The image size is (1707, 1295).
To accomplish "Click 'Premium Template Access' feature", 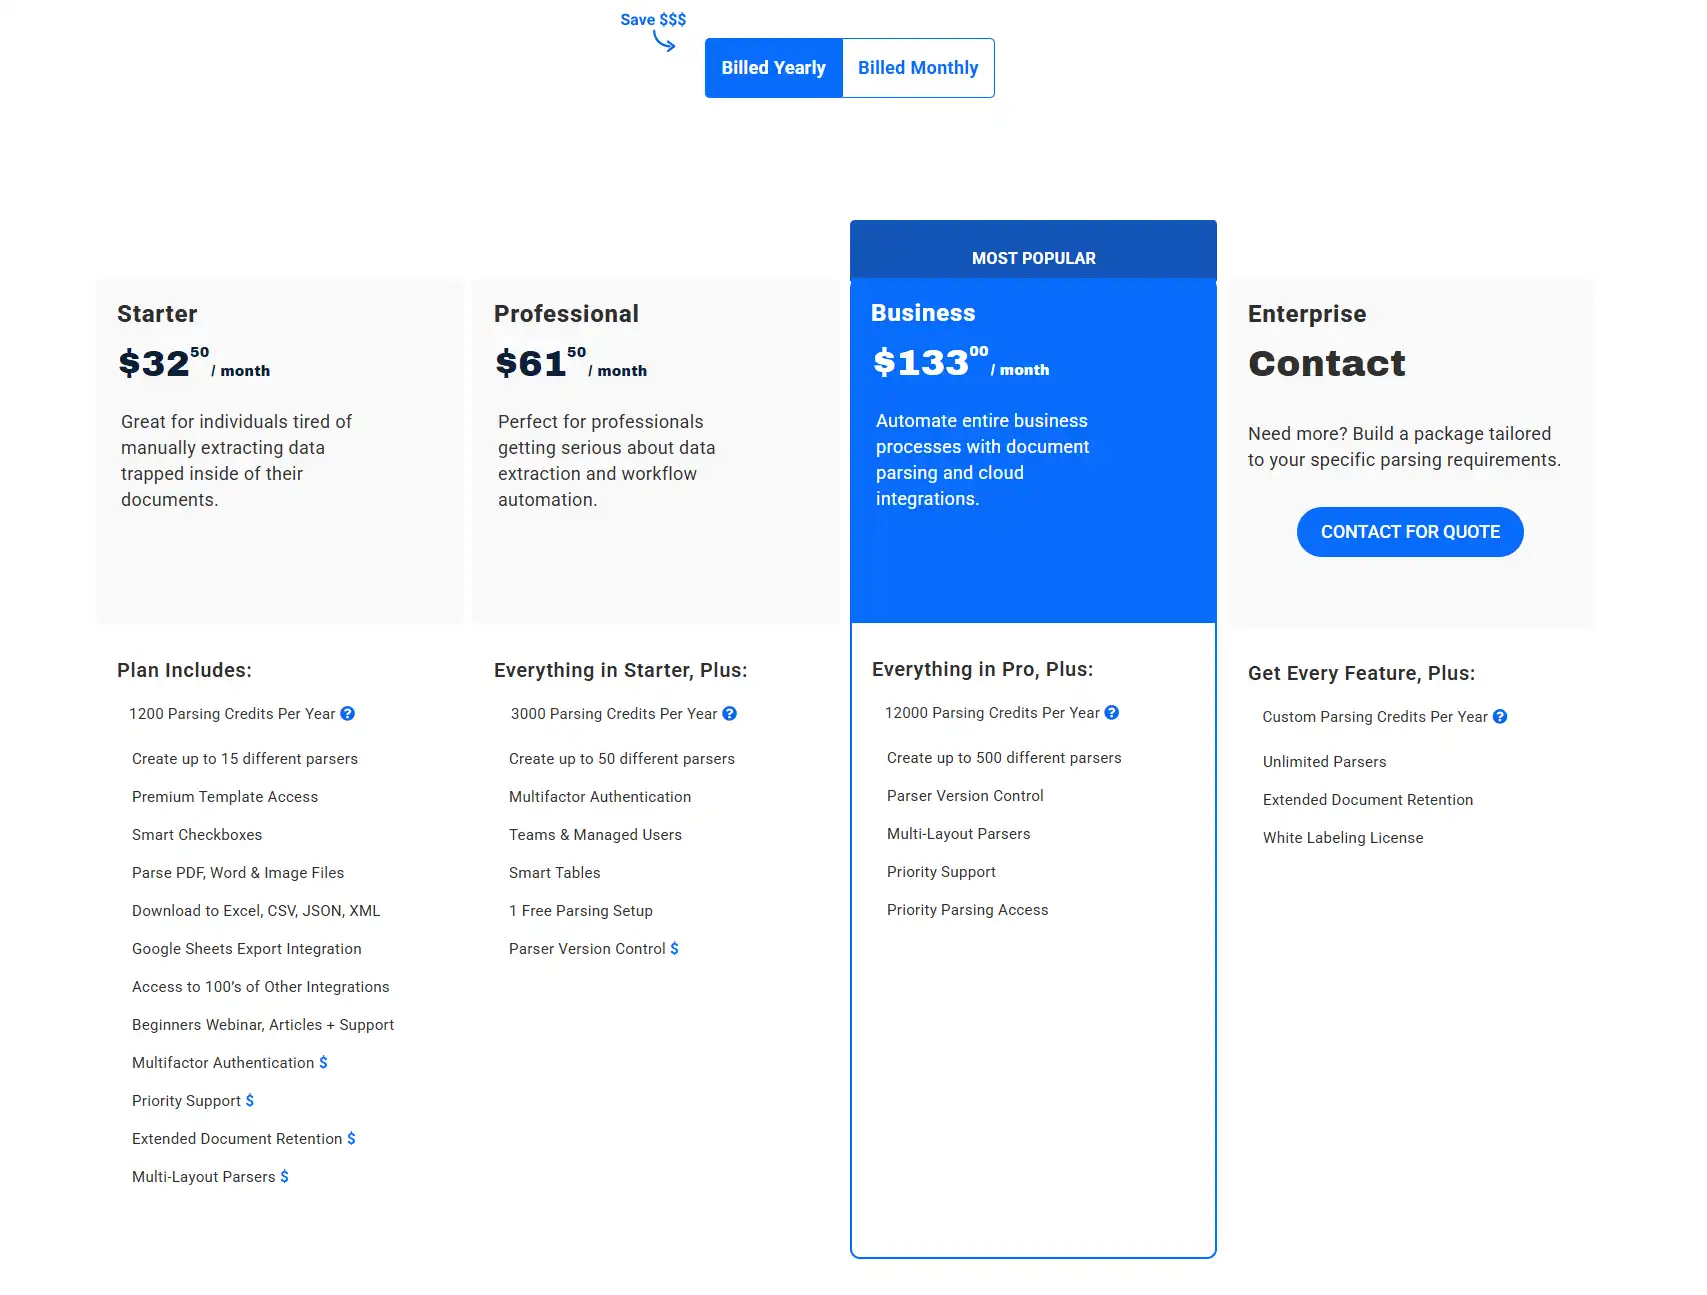I will (225, 797).
